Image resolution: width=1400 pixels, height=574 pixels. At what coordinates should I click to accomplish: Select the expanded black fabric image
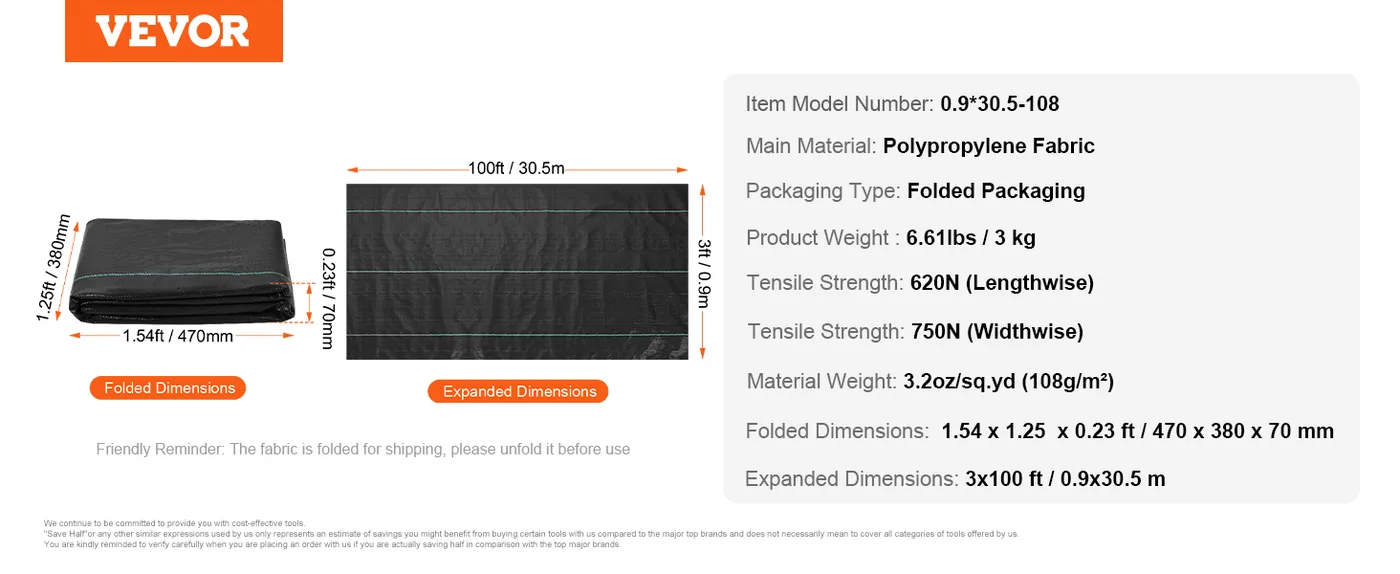pyautogui.click(x=517, y=271)
